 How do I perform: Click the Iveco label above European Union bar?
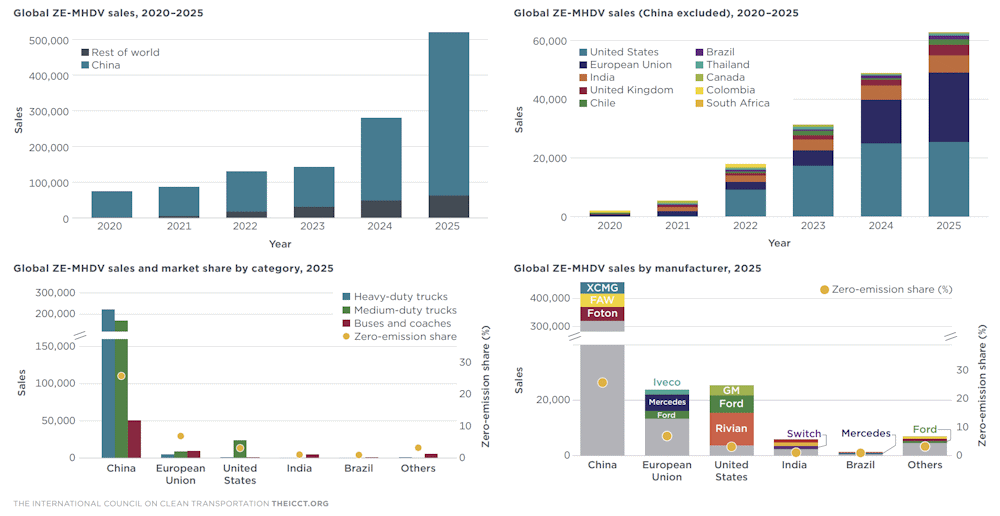pyautogui.click(x=666, y=383)
